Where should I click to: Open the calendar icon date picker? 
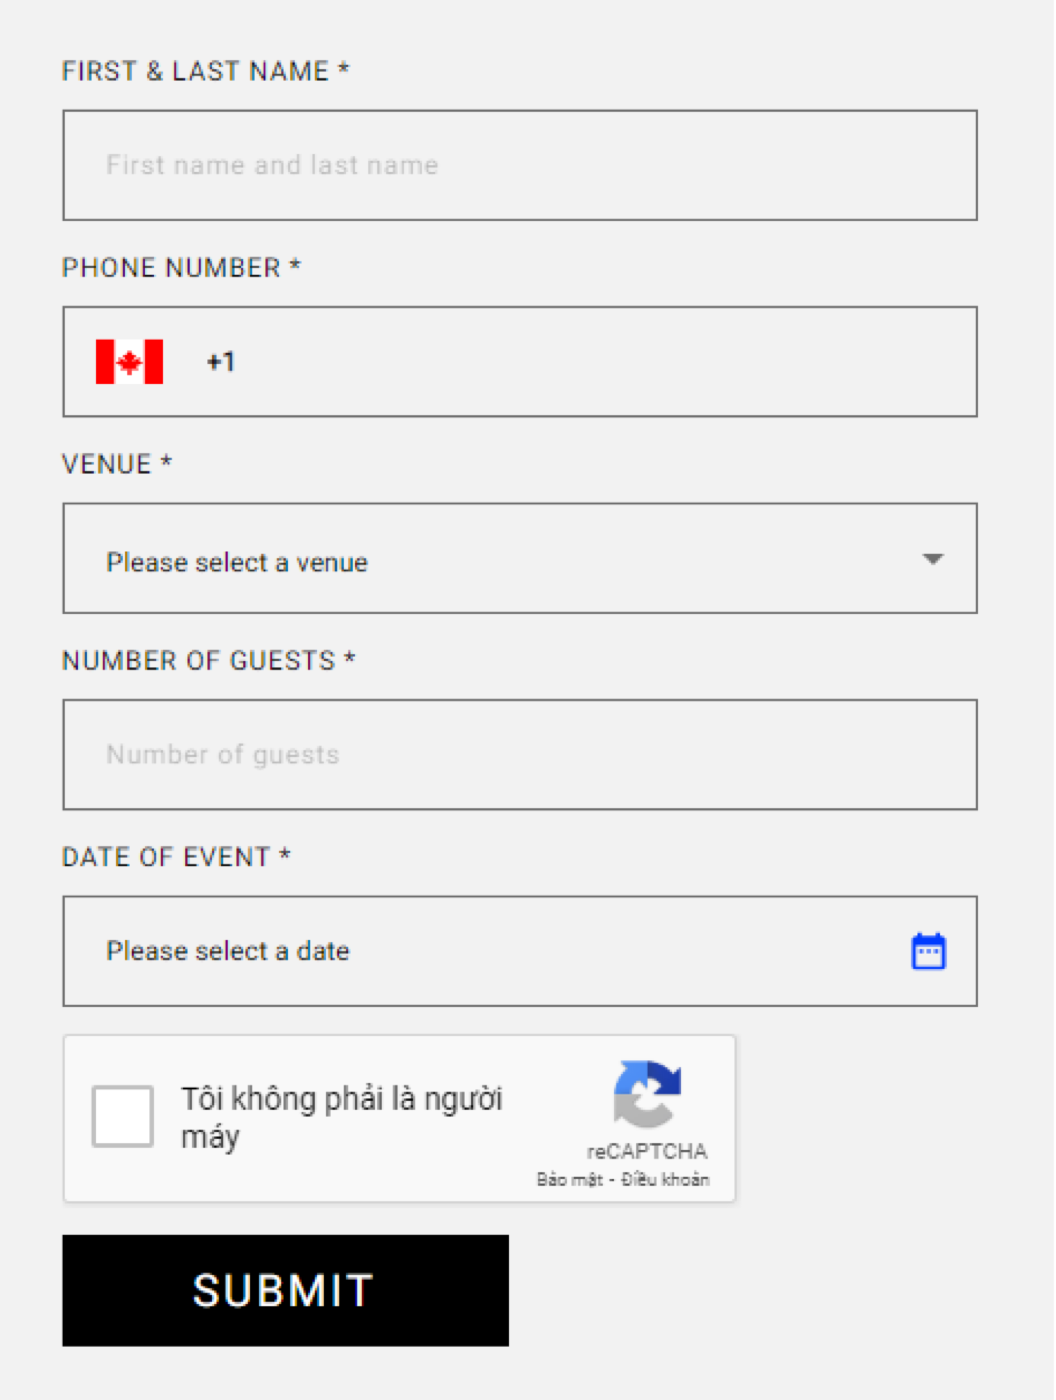click(928, 951)
